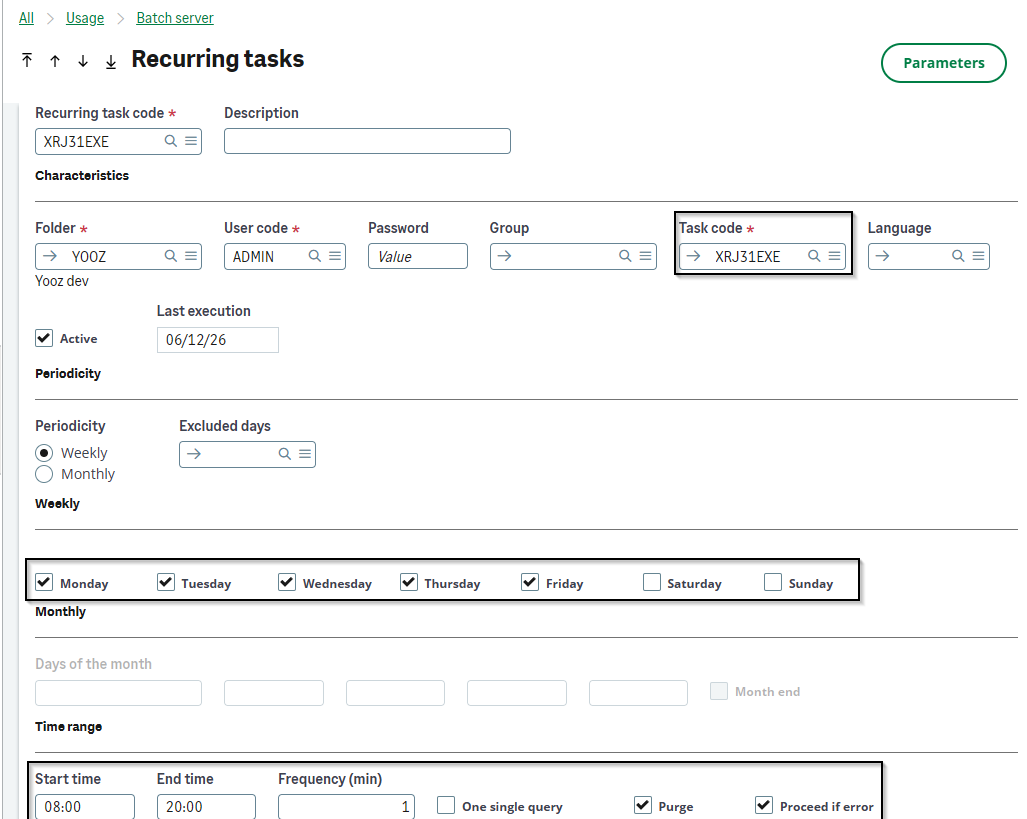1027x819 pixels.
Task: Click the Start time field
Action: point(85,807)
